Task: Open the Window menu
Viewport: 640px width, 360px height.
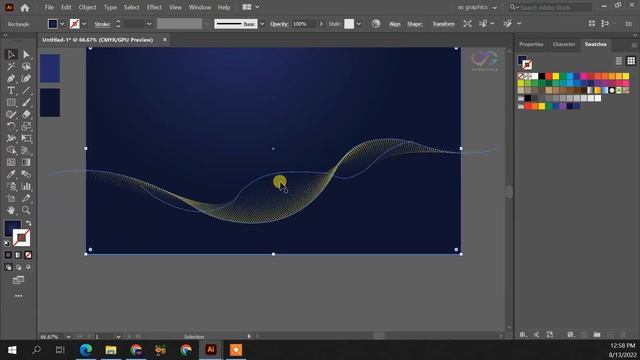Action: tap(200, 7)
